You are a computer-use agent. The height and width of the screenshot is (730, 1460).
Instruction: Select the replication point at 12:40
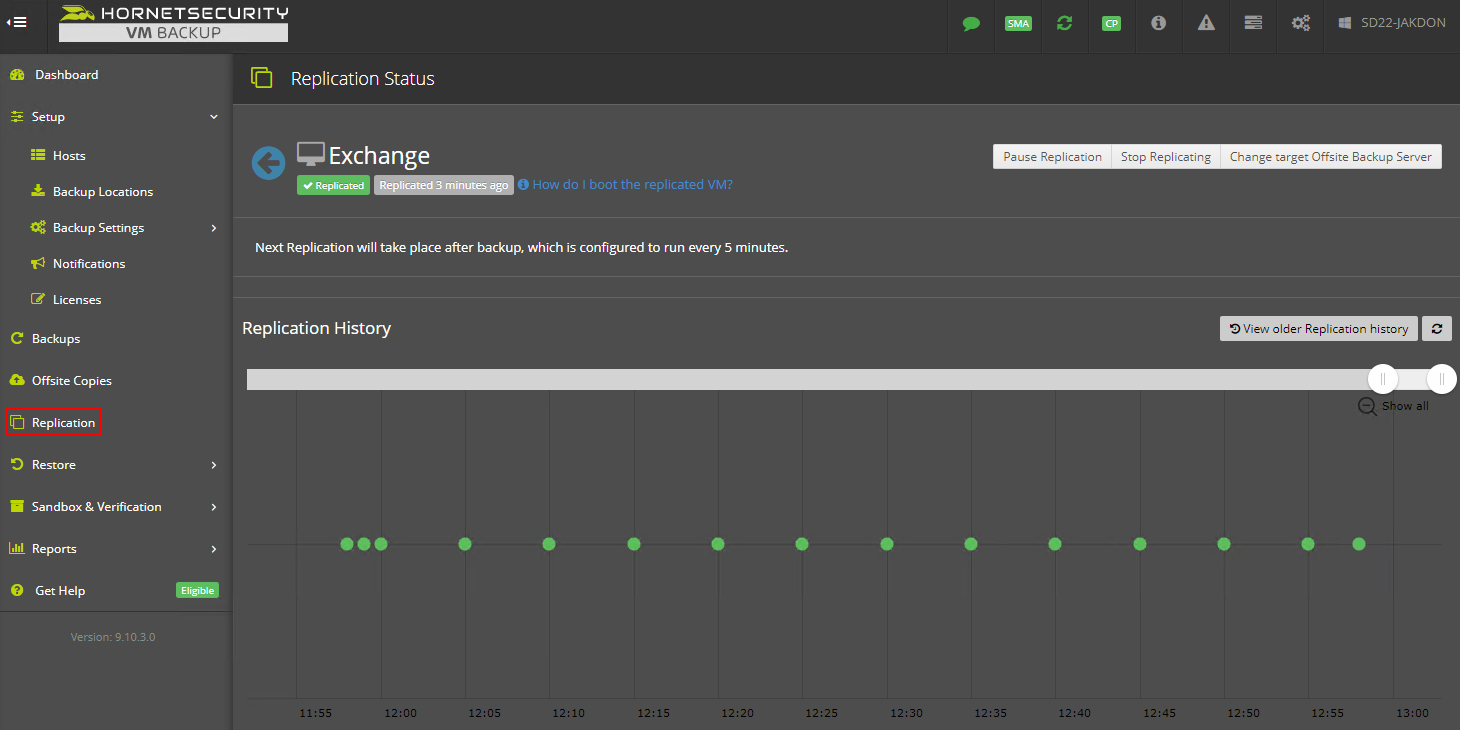(1055, 544)
